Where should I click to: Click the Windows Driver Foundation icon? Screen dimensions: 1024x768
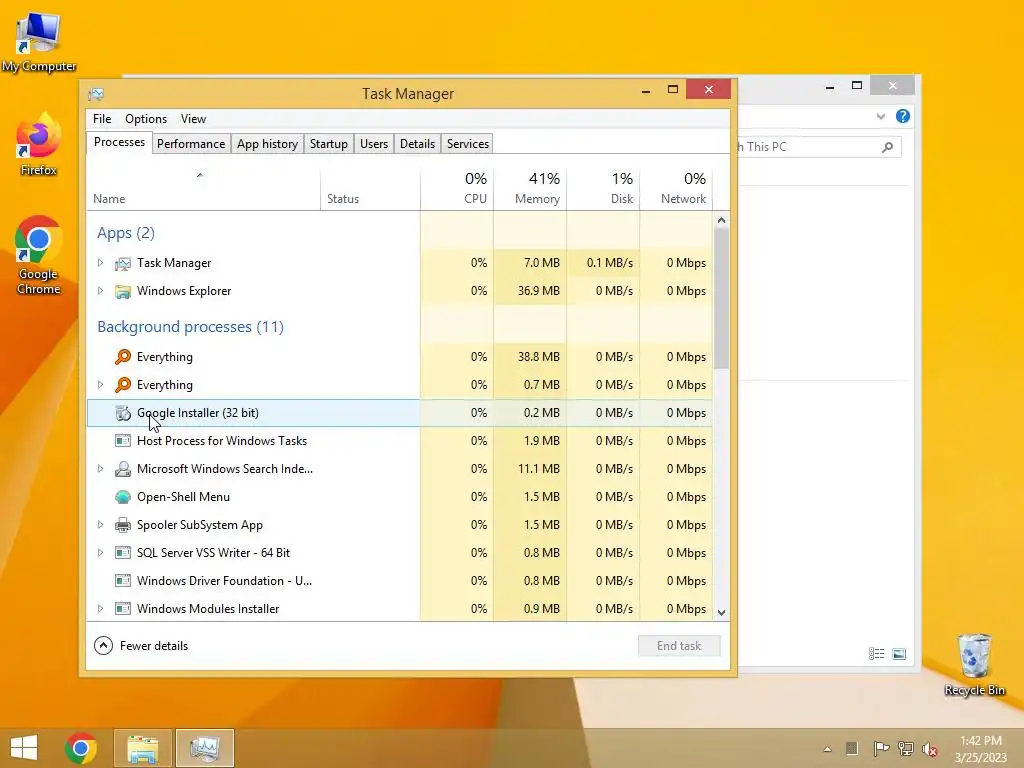coord(123,581)
